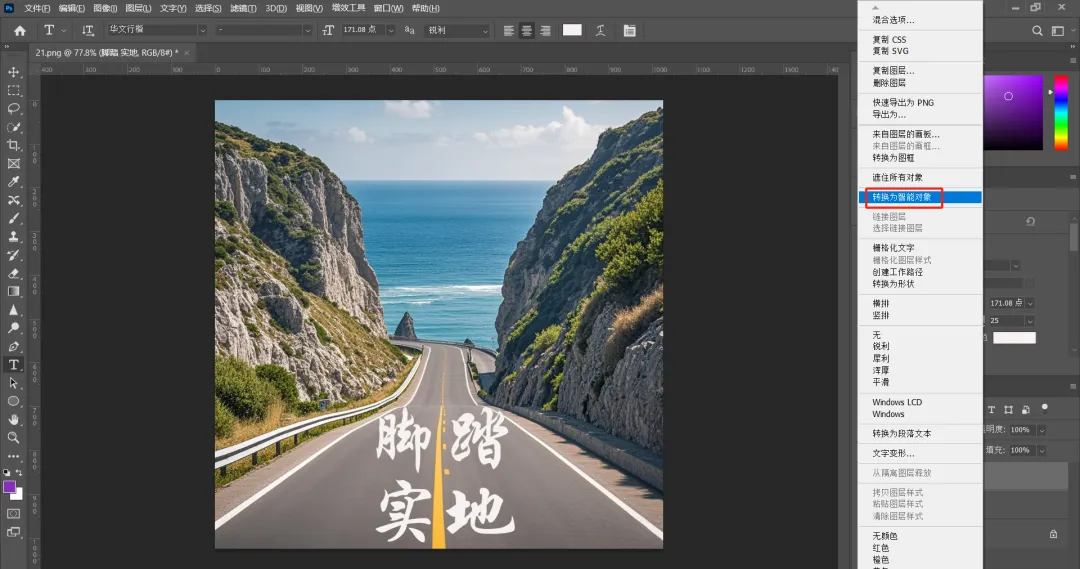Toggle the smart object layer filter icon

pos(1026,410)
